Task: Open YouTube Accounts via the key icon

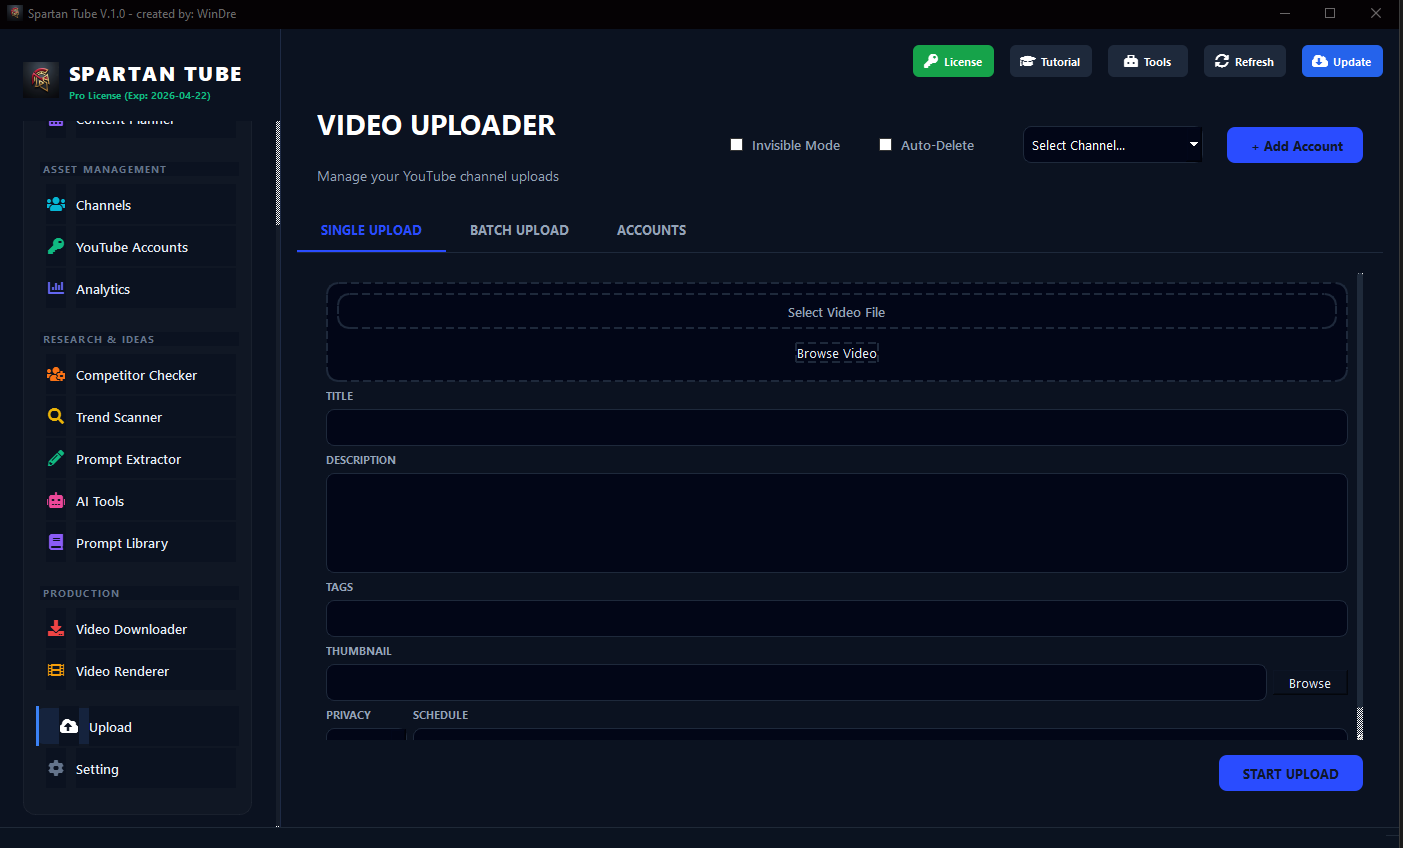Action: point(56,246)
